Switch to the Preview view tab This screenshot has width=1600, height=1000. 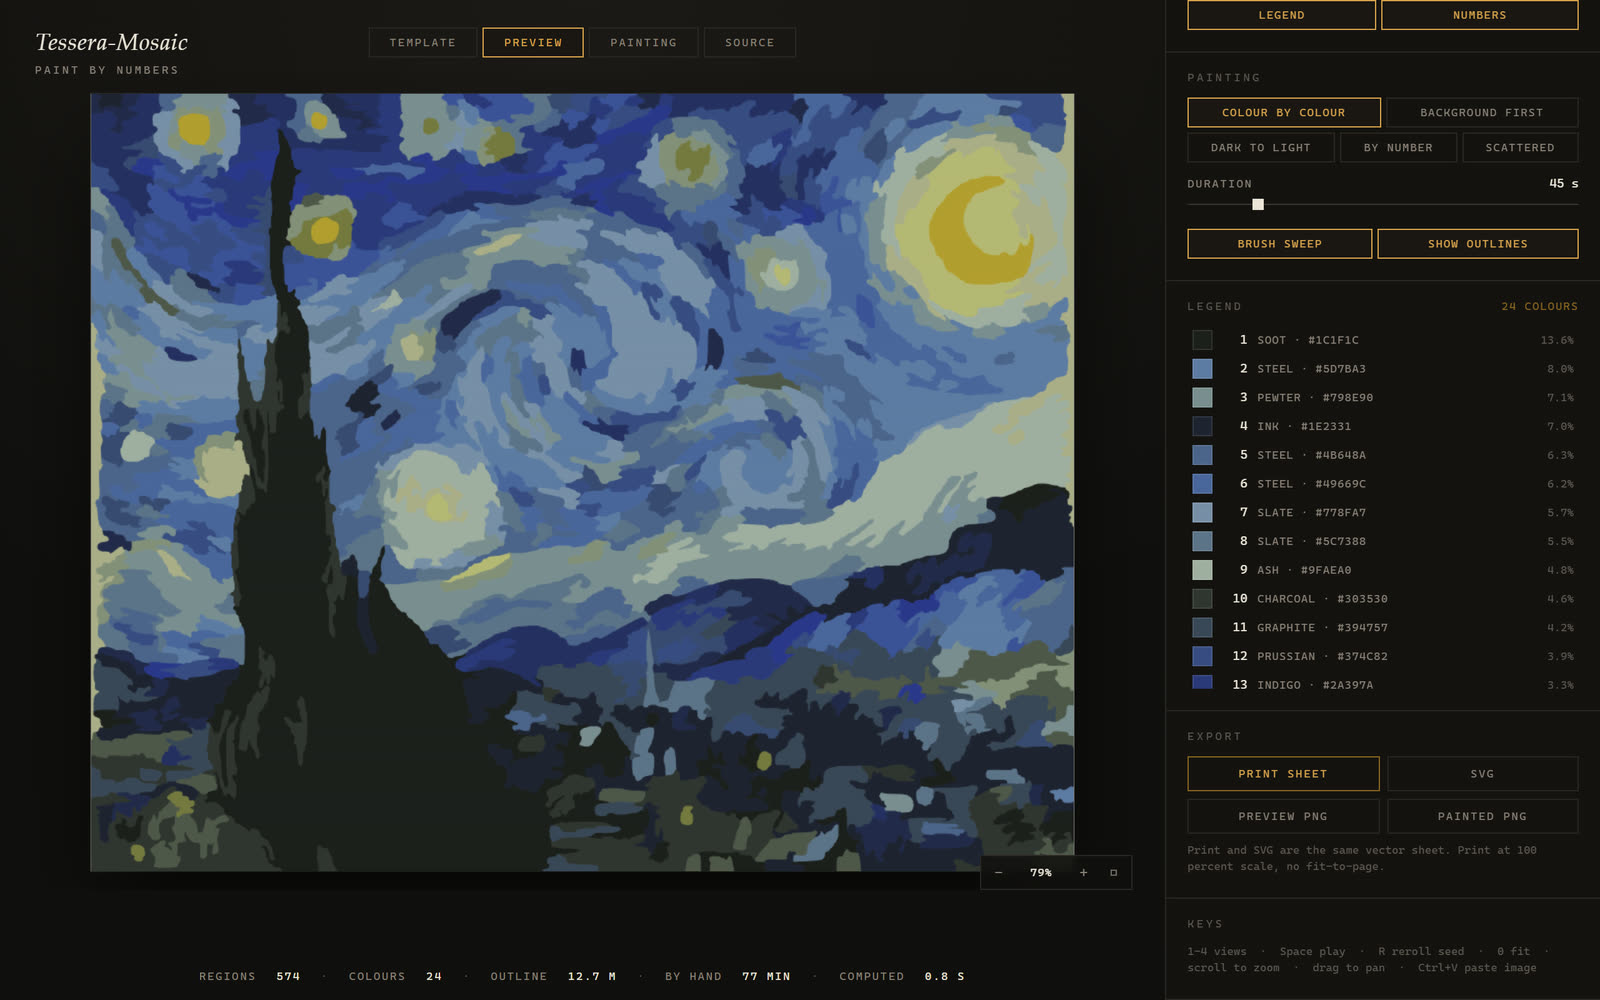coord(533,43)
